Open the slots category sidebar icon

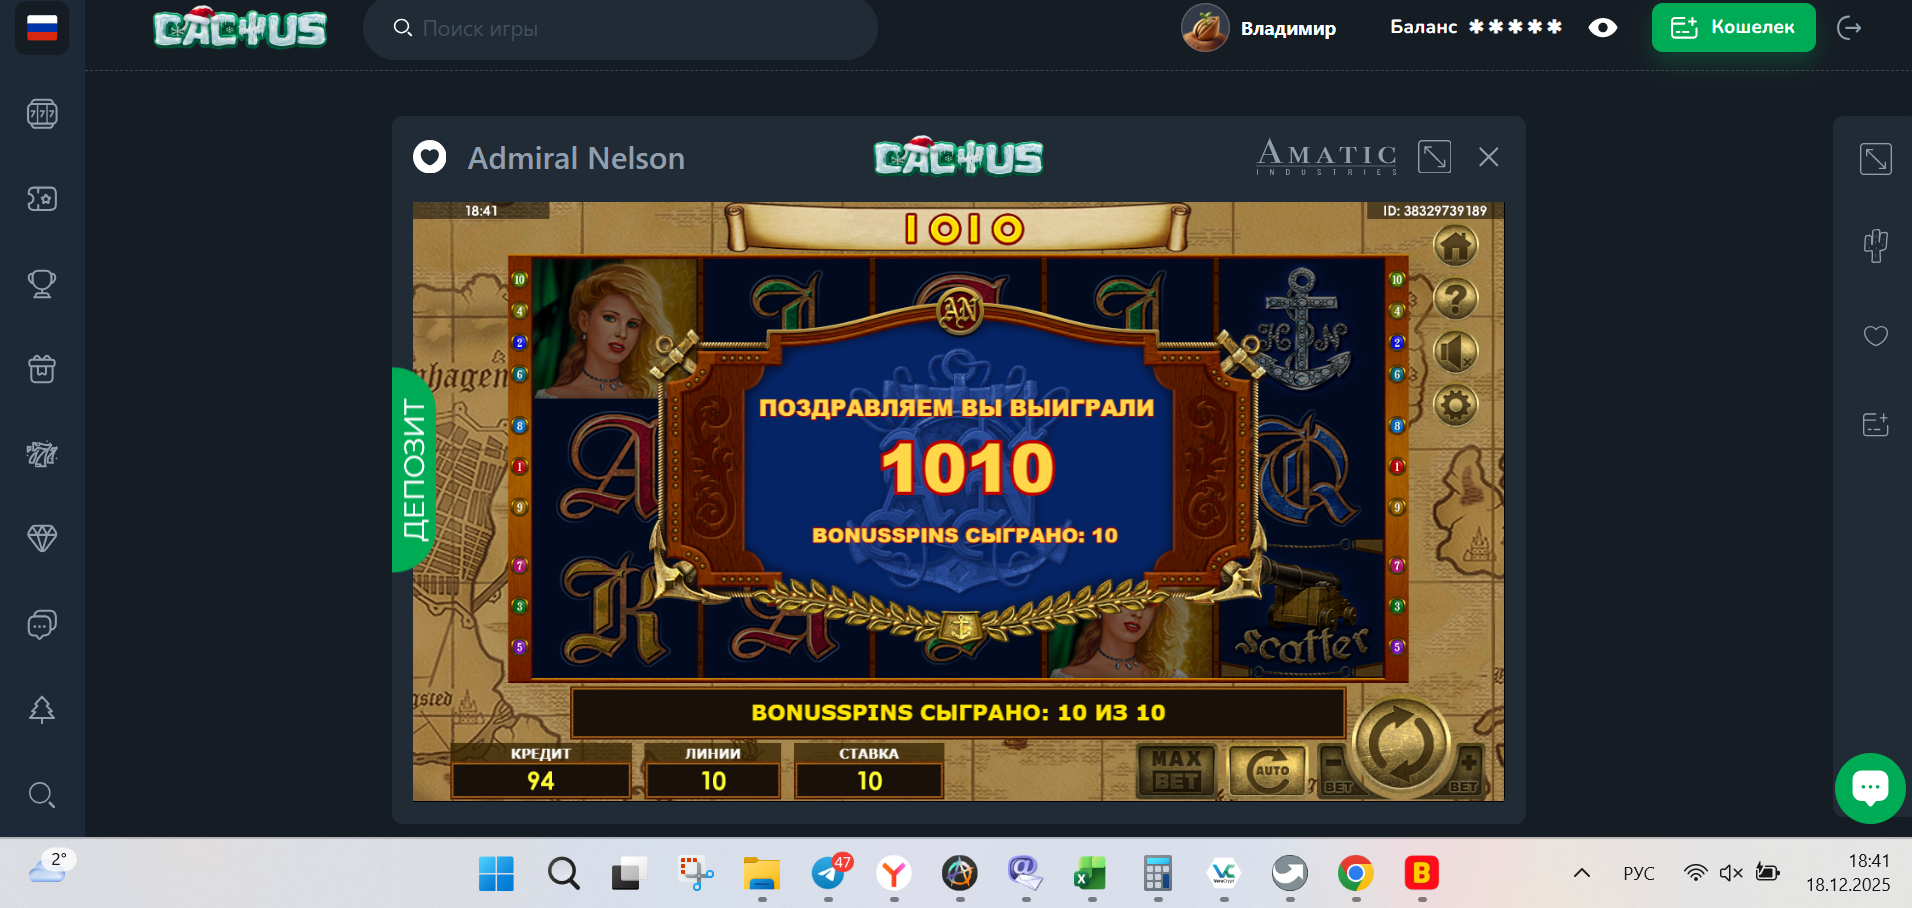42,114
